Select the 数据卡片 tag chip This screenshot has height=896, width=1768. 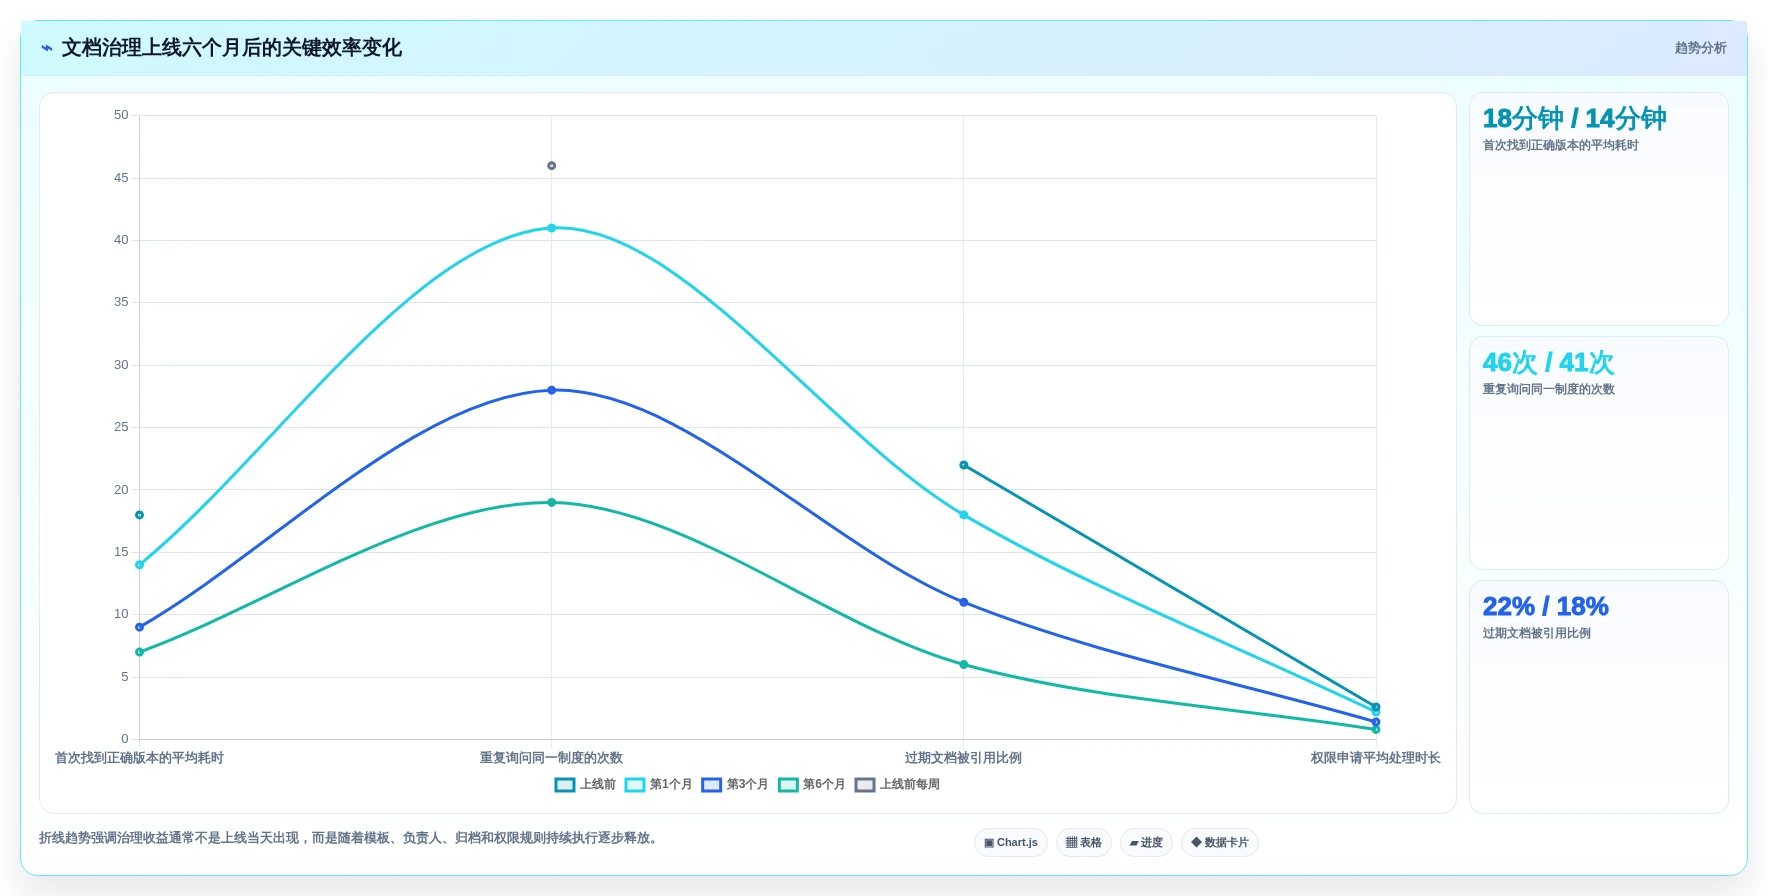pos(1220,843)
